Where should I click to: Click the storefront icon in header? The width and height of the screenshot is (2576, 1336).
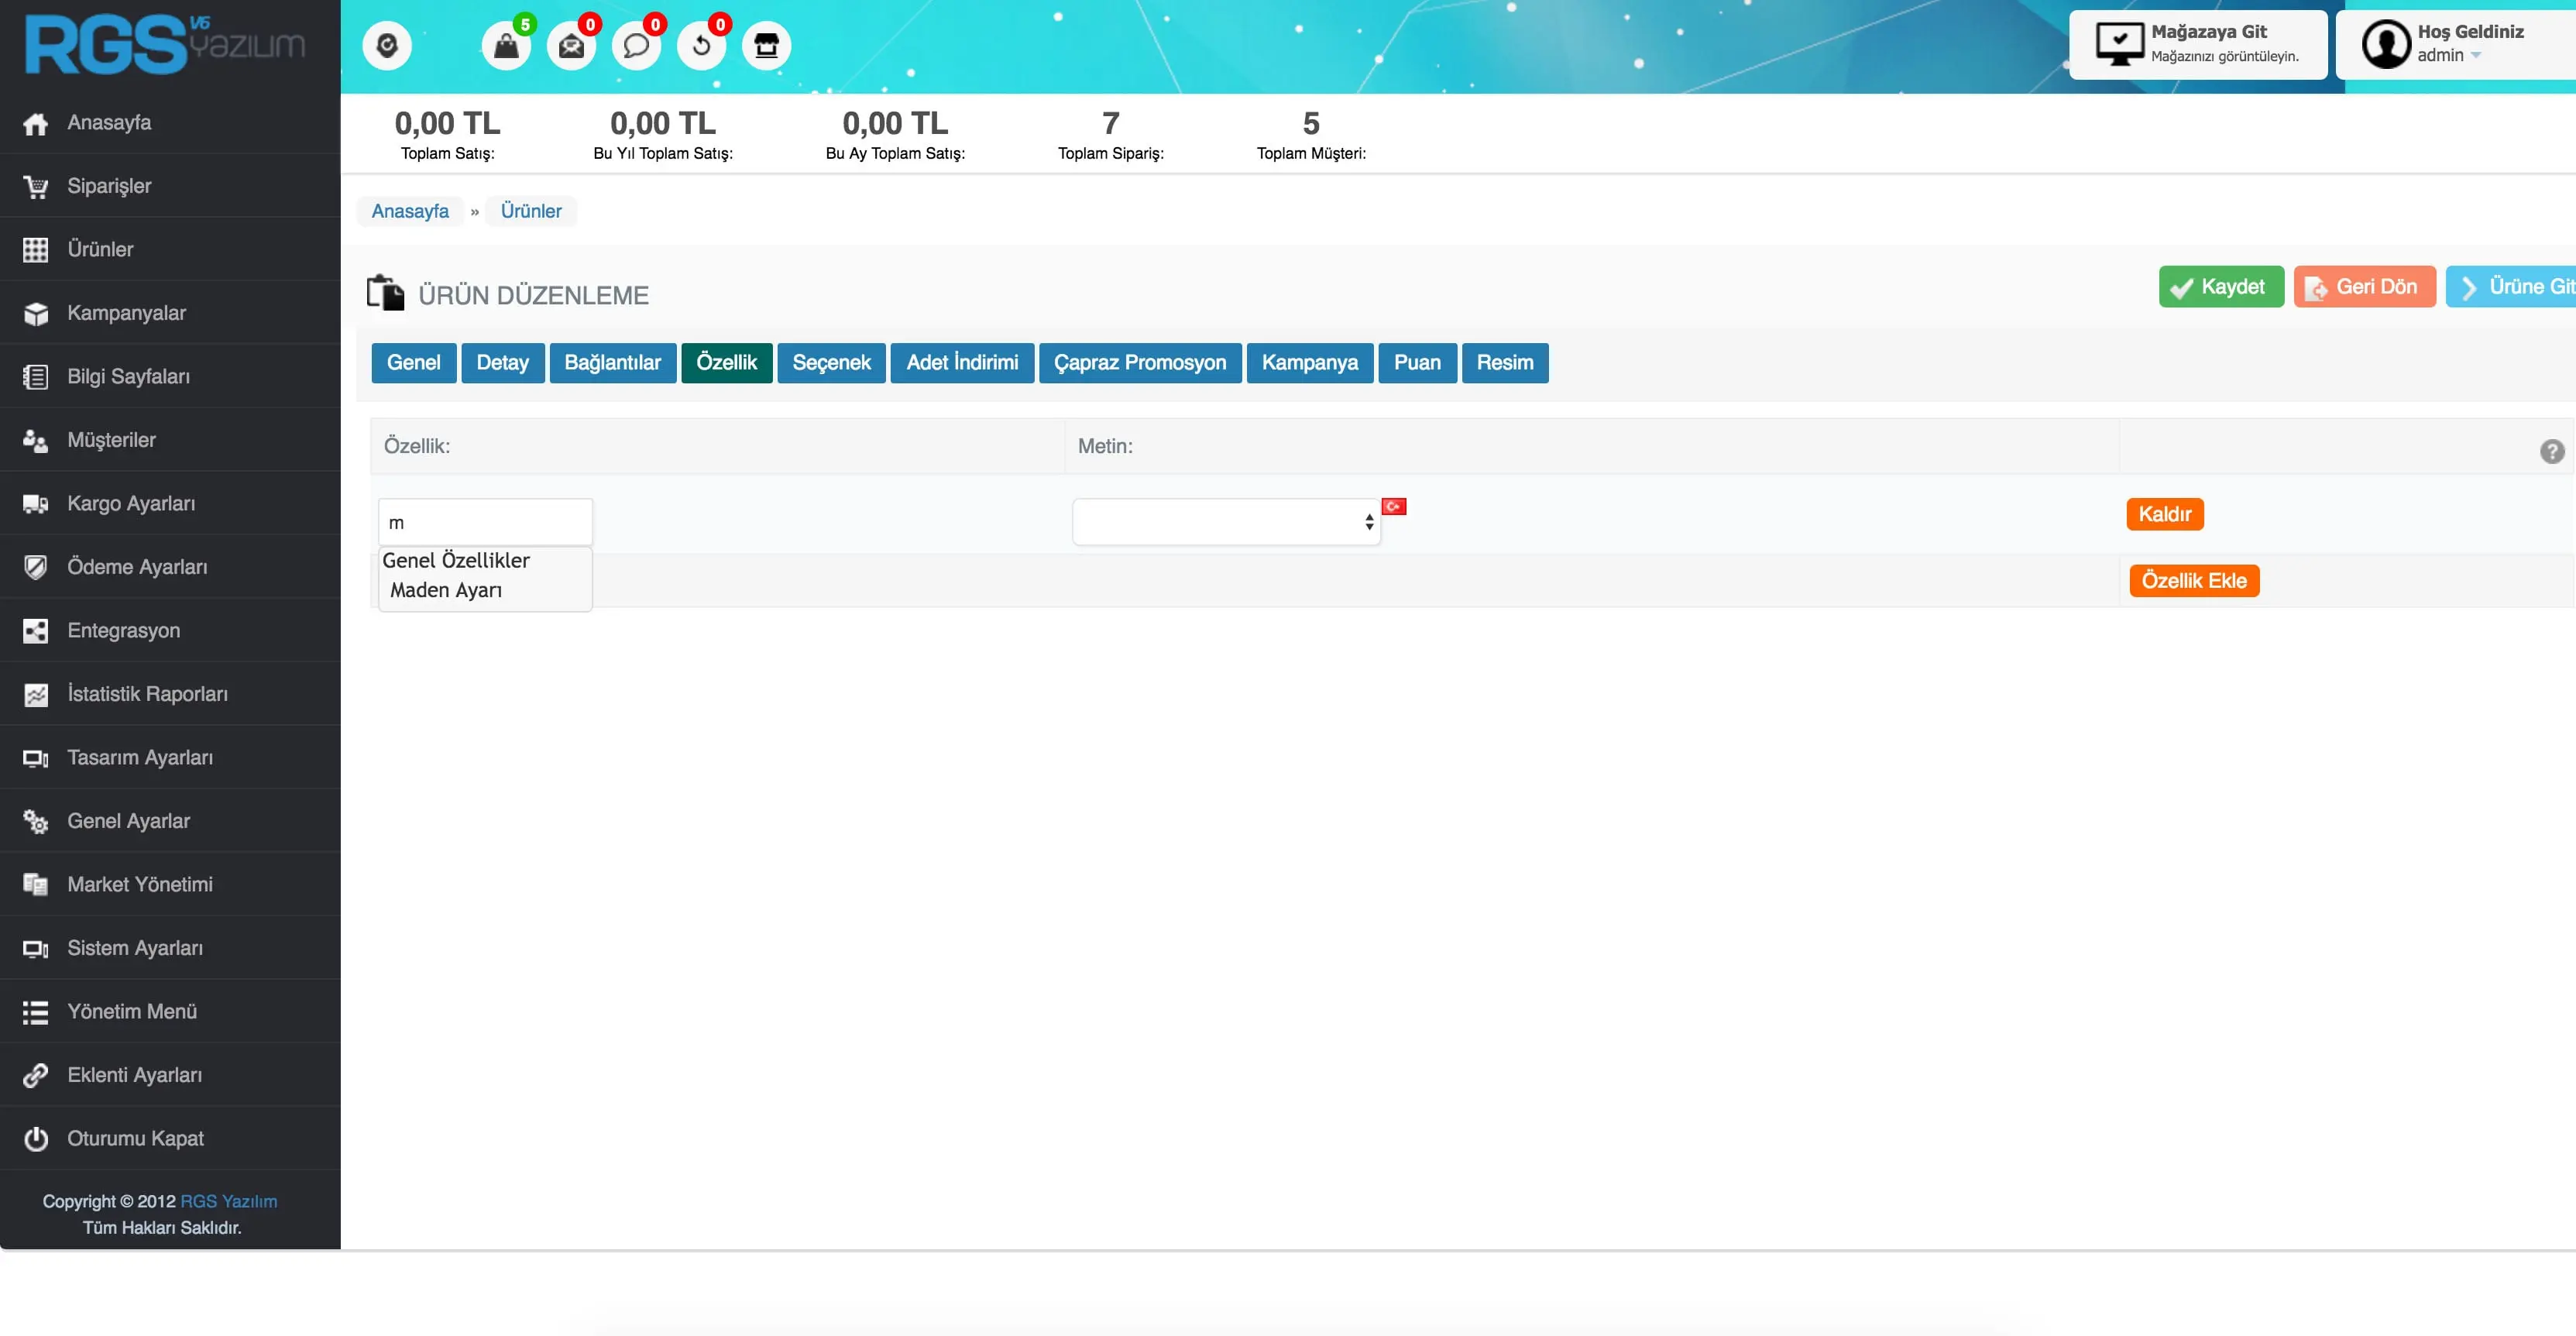click(766, 46)
